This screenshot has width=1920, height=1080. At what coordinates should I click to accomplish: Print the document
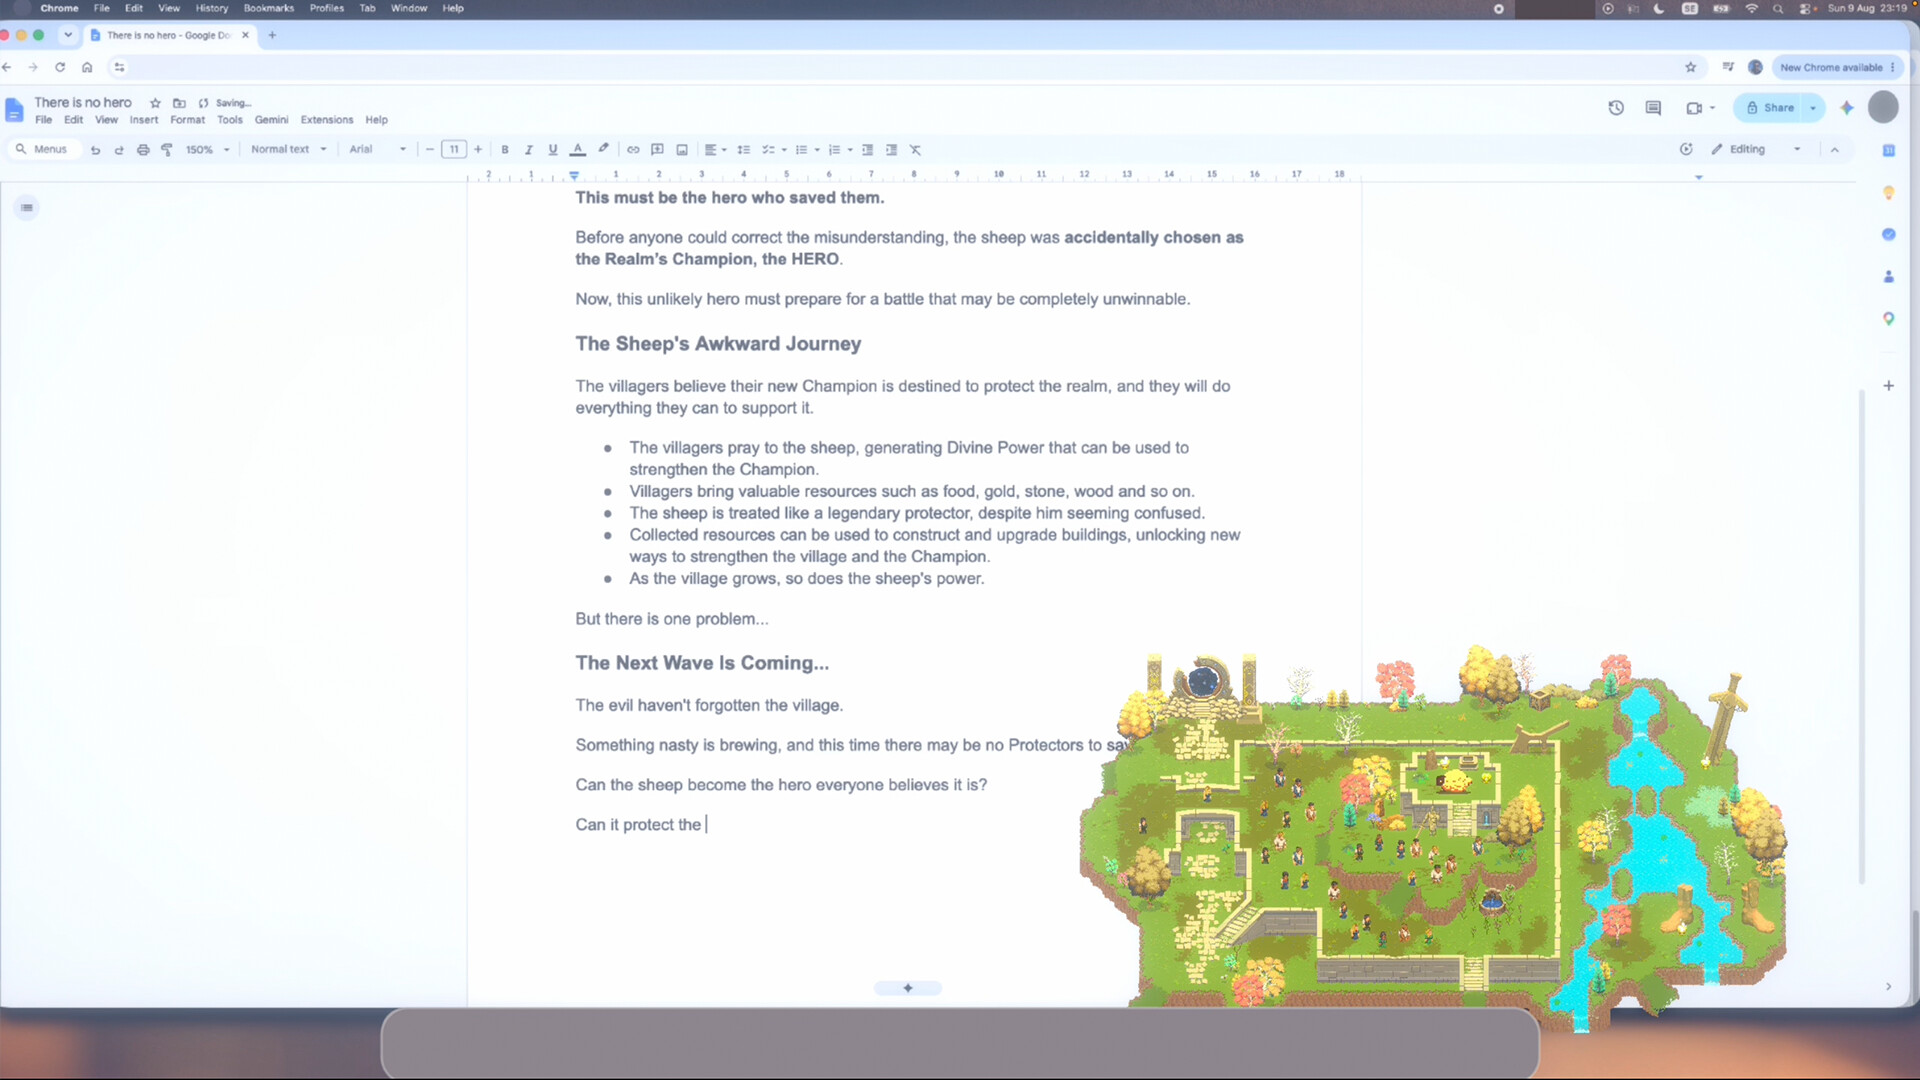143,150
